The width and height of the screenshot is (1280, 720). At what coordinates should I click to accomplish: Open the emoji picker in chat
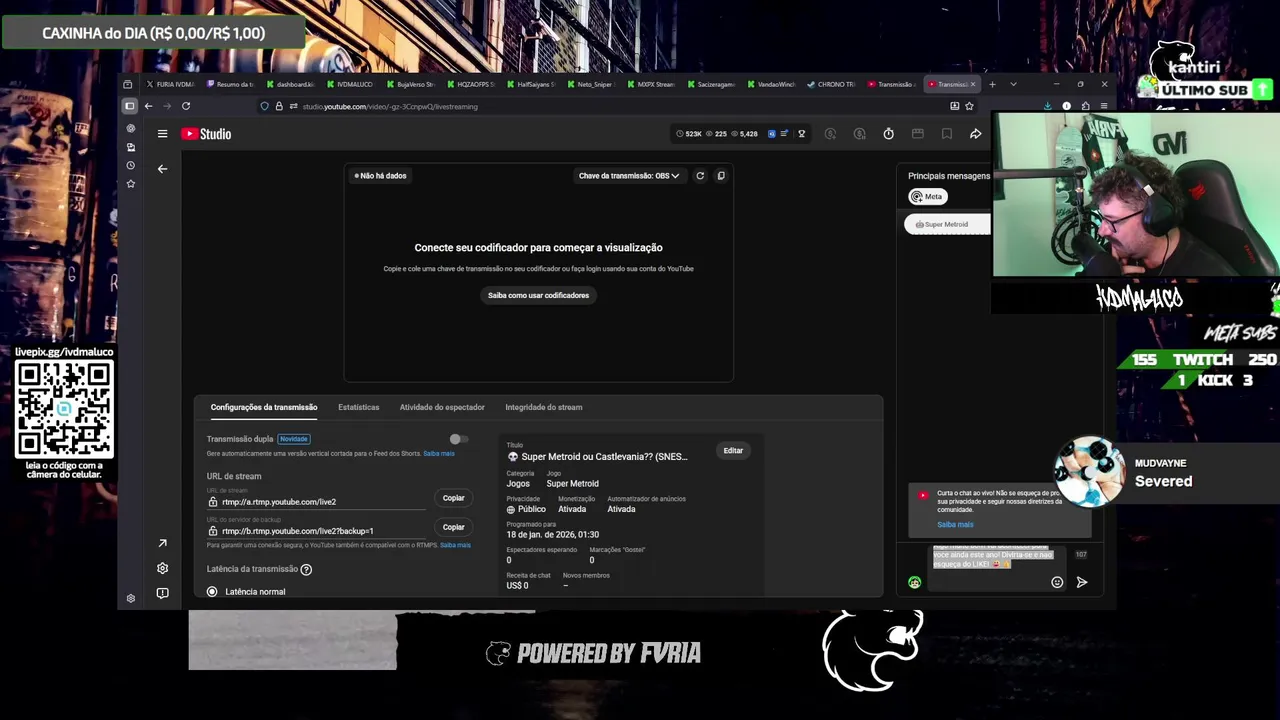[1057, 582]
